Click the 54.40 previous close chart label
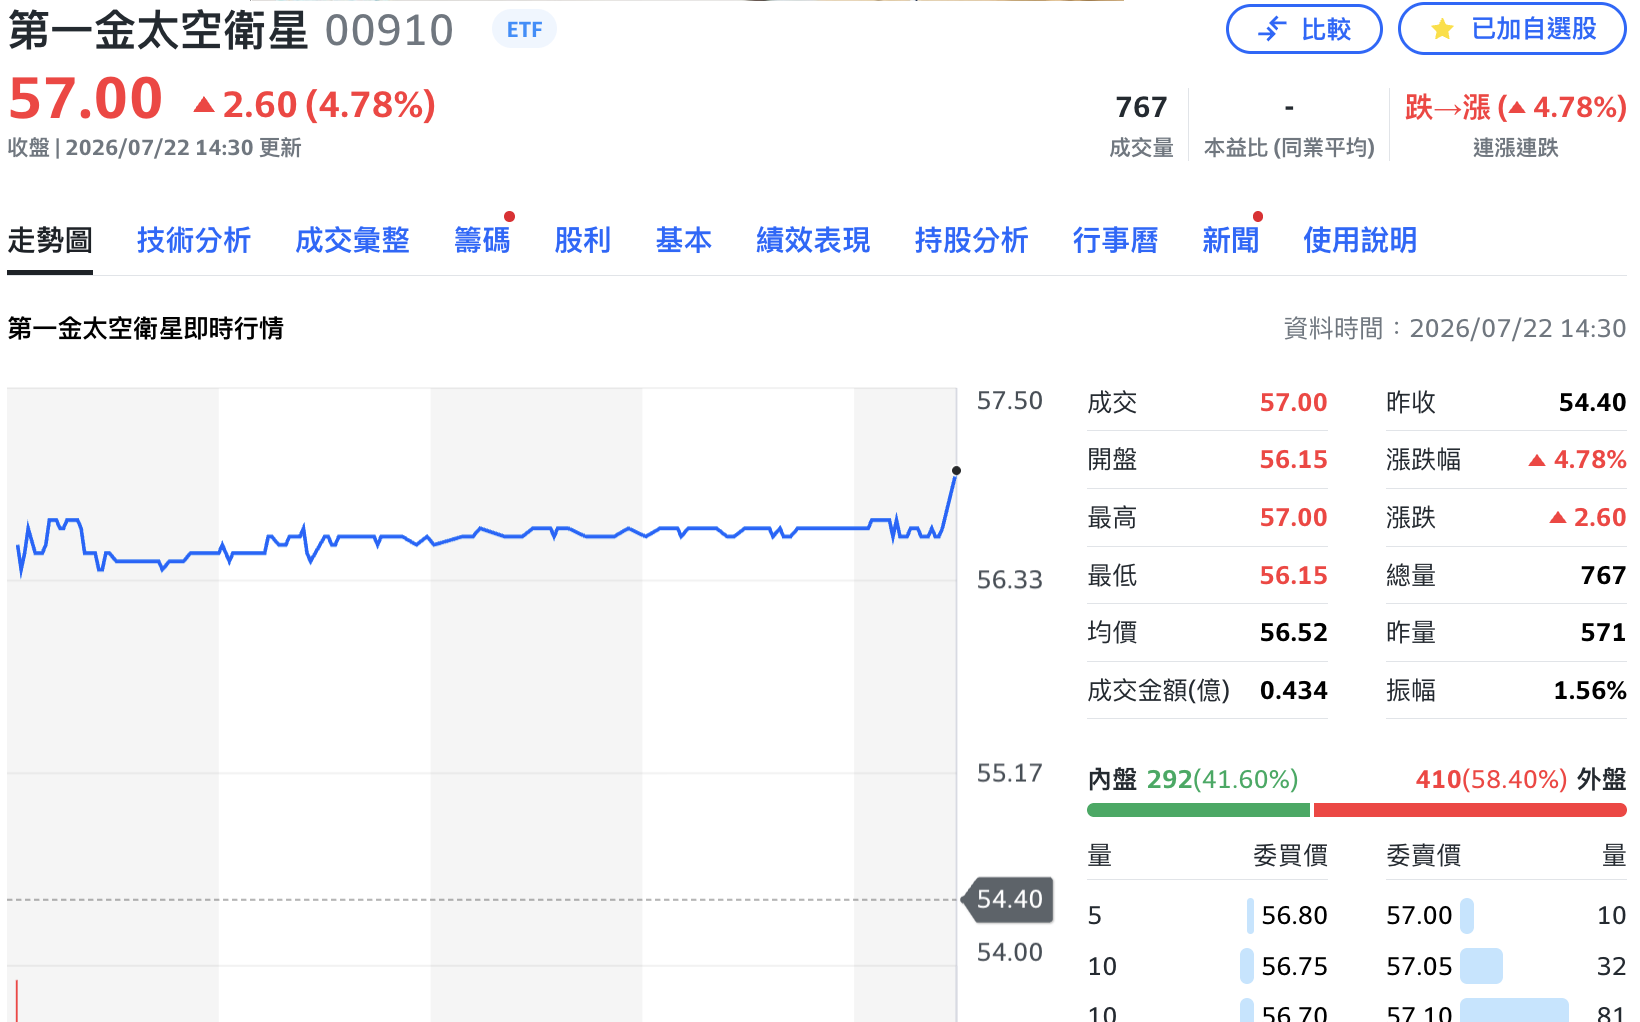This screenshot has width=1640, height=1022. 1008,899
